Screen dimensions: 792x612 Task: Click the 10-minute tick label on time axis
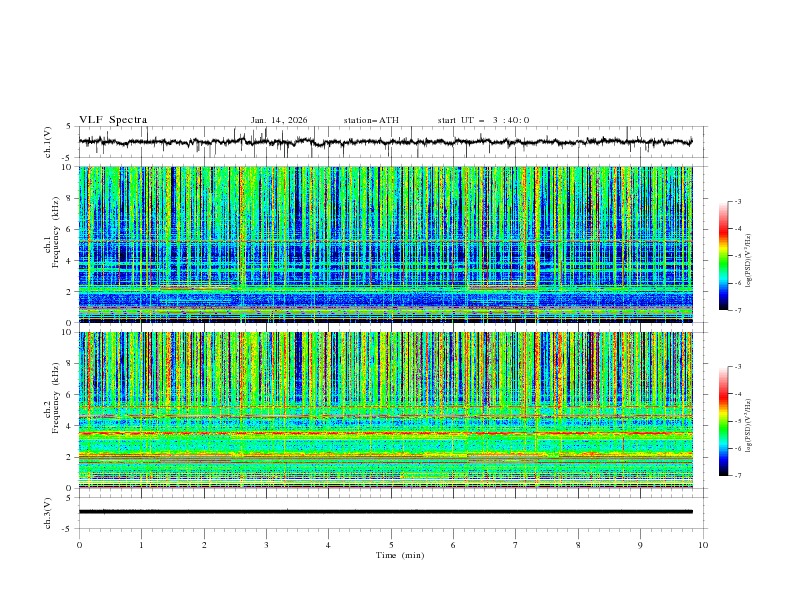703,545
